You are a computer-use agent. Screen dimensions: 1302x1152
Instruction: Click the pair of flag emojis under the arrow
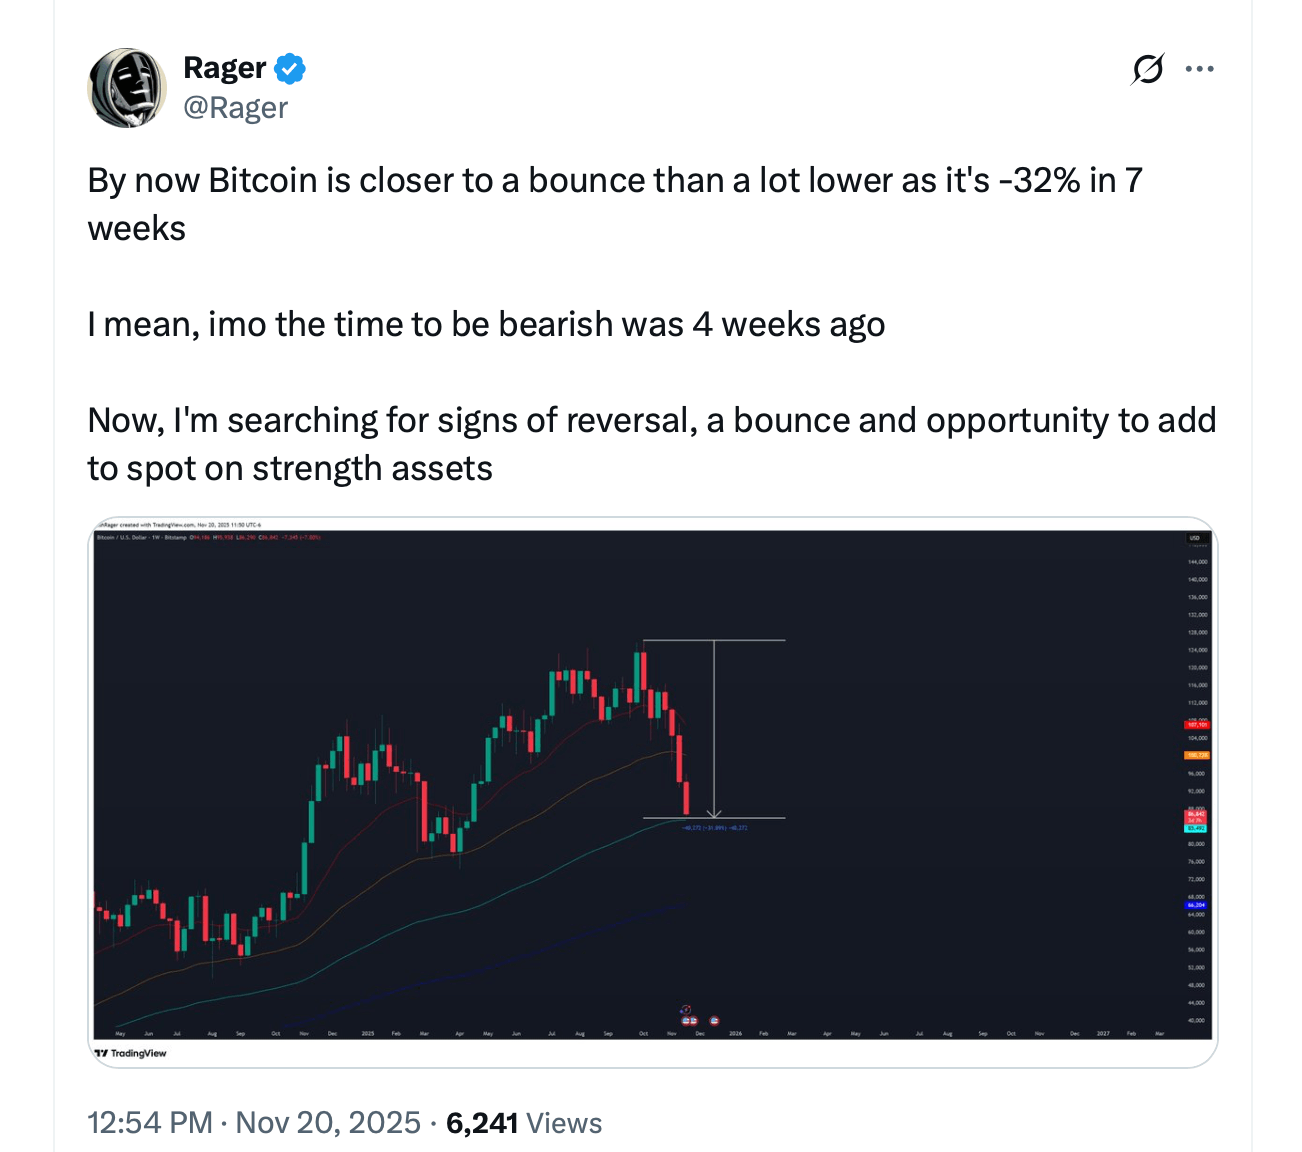[x=690, y=1020]
